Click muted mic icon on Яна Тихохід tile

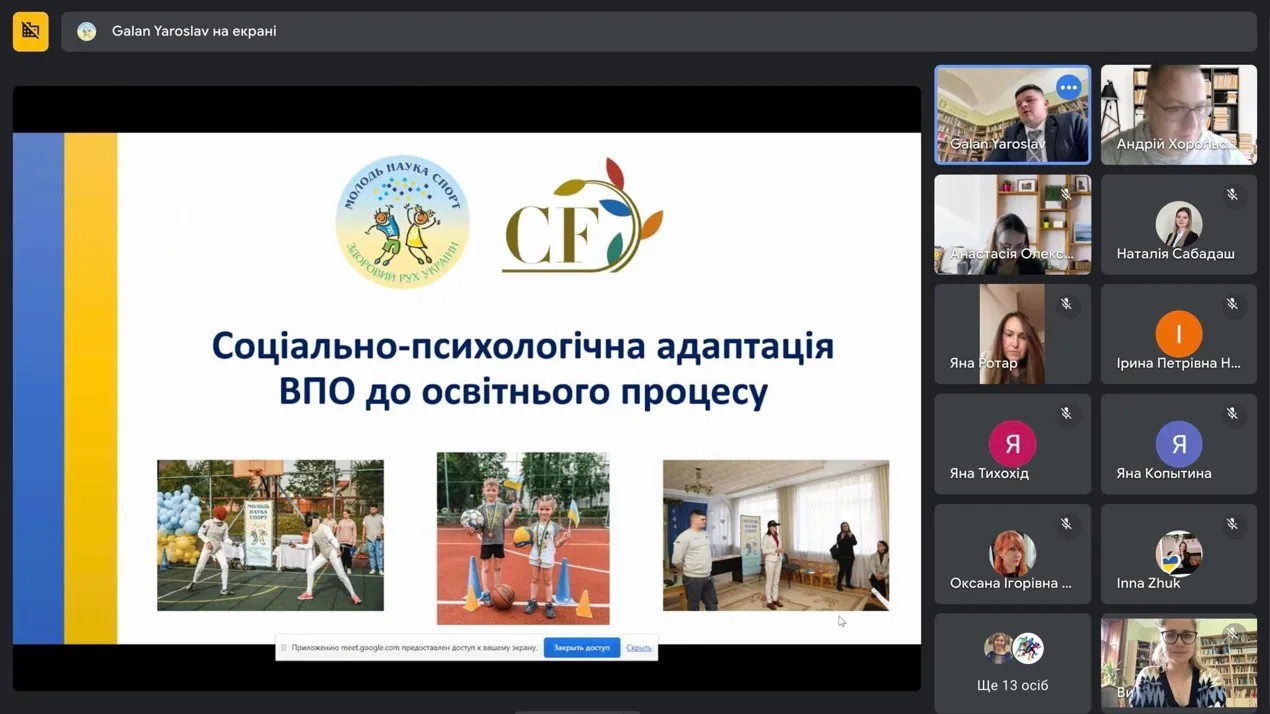pos(1066,414)
